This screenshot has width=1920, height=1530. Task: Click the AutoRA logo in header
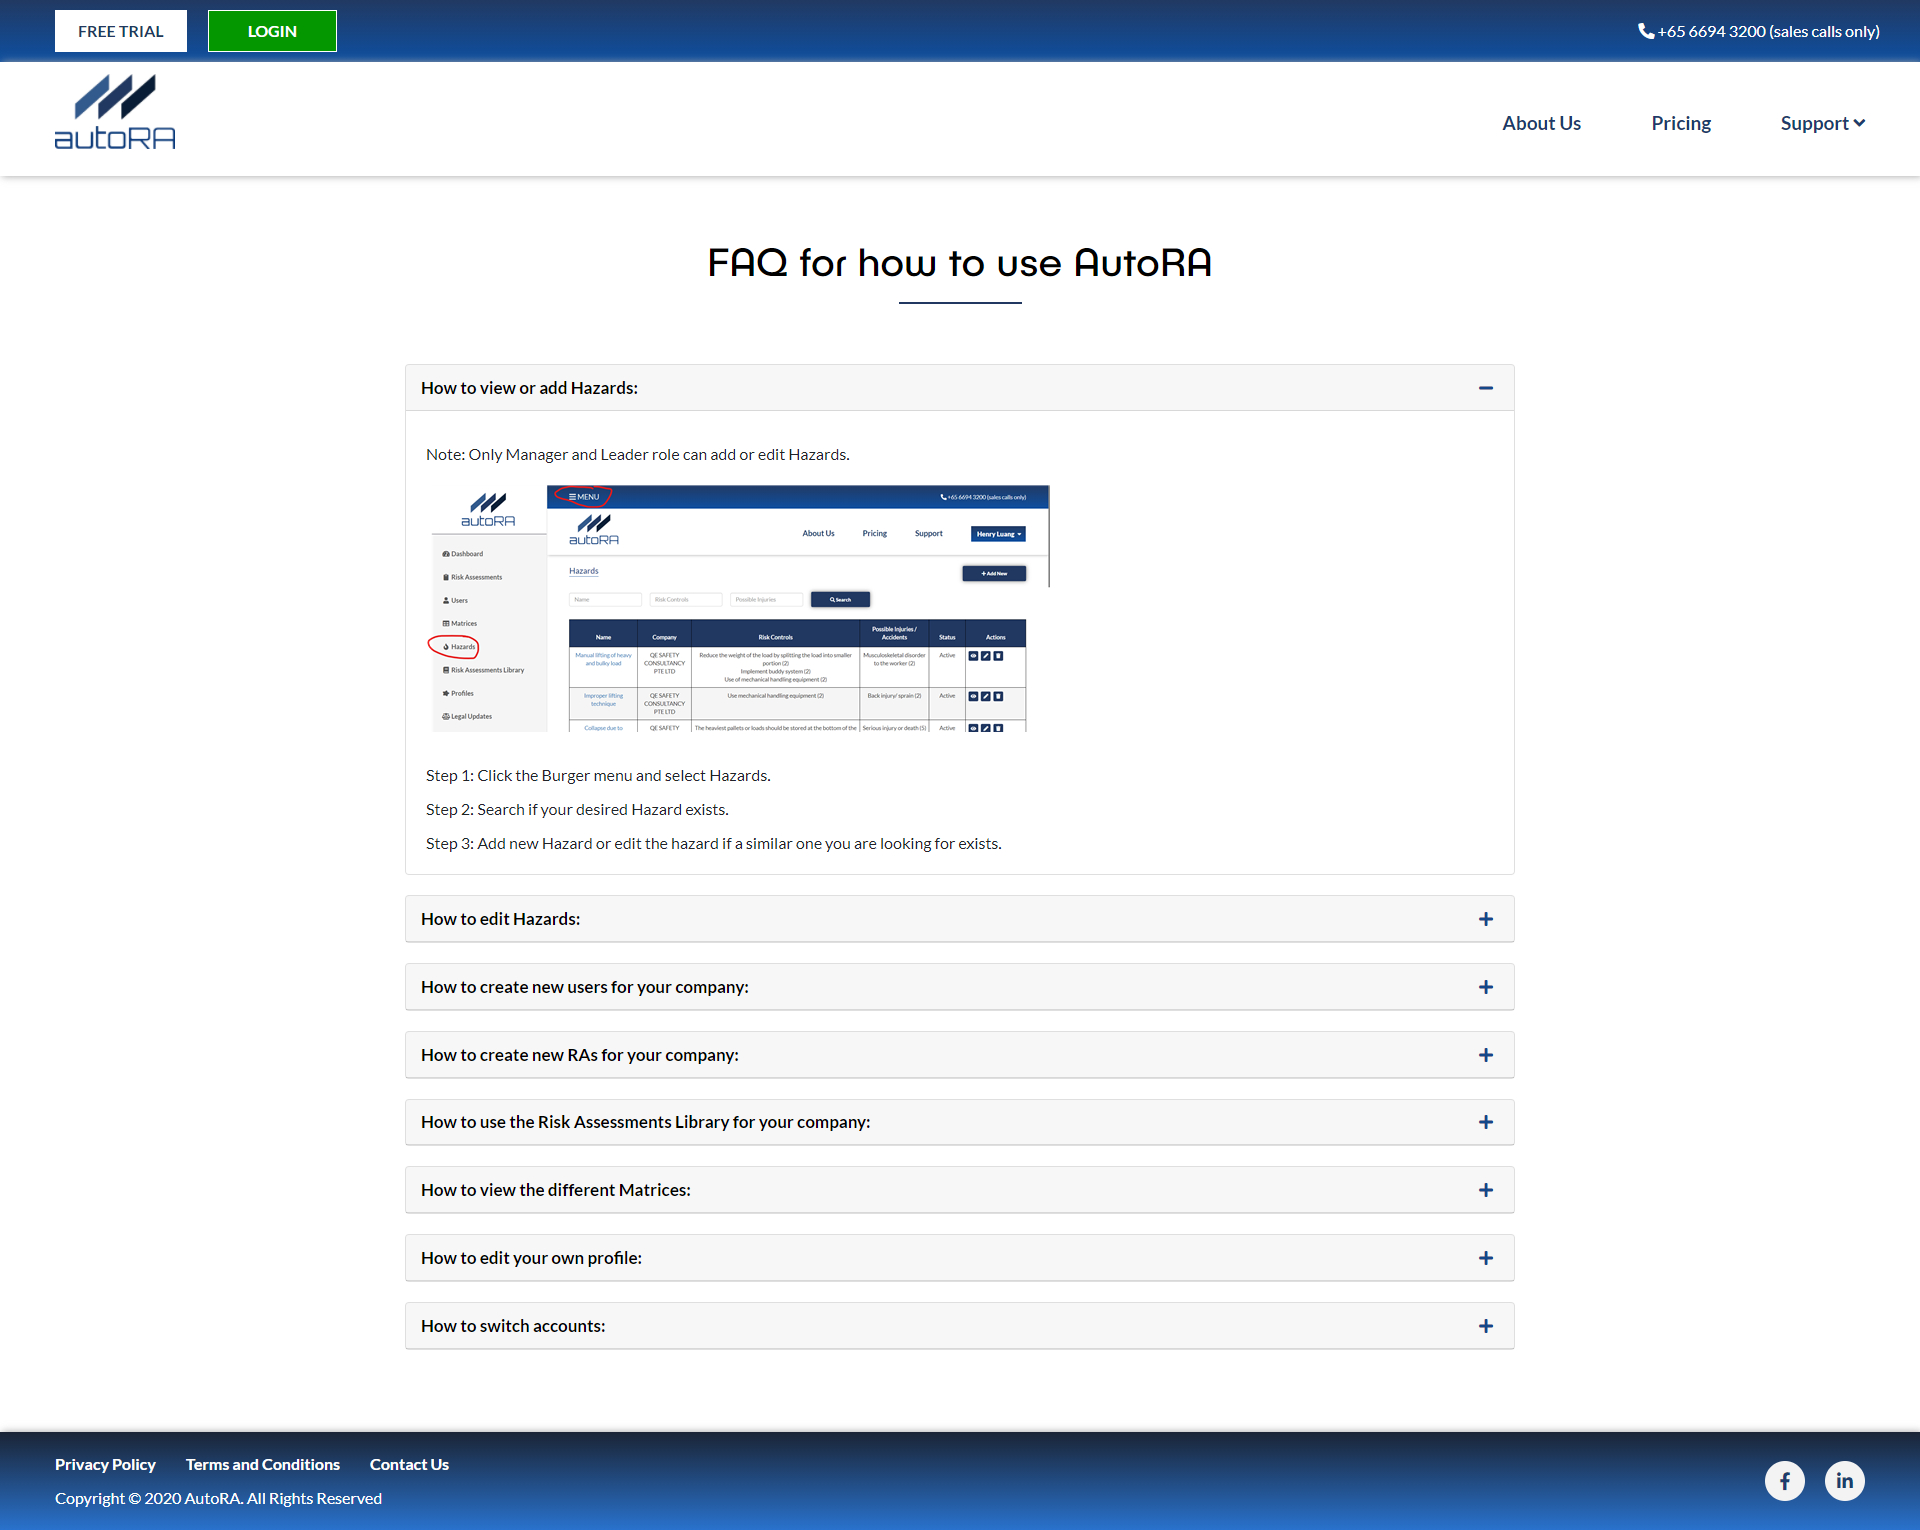tap(115, 113)
